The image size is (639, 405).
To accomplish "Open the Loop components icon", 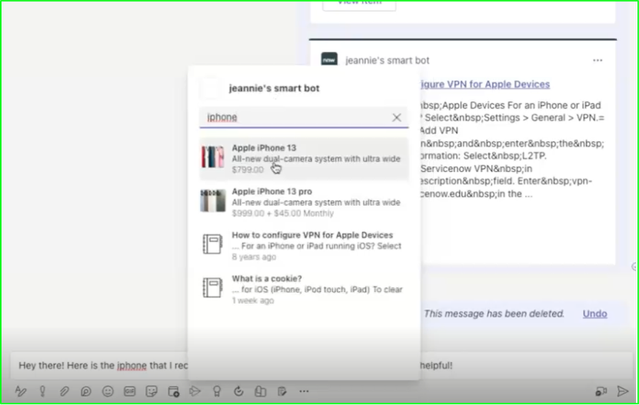I will [x=86, y=391].
